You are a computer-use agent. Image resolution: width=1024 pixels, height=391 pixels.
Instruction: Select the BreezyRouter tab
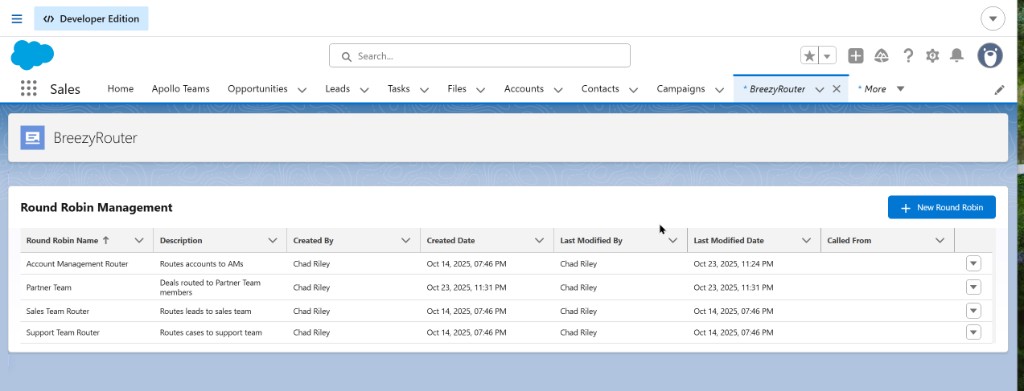point(777,89)
